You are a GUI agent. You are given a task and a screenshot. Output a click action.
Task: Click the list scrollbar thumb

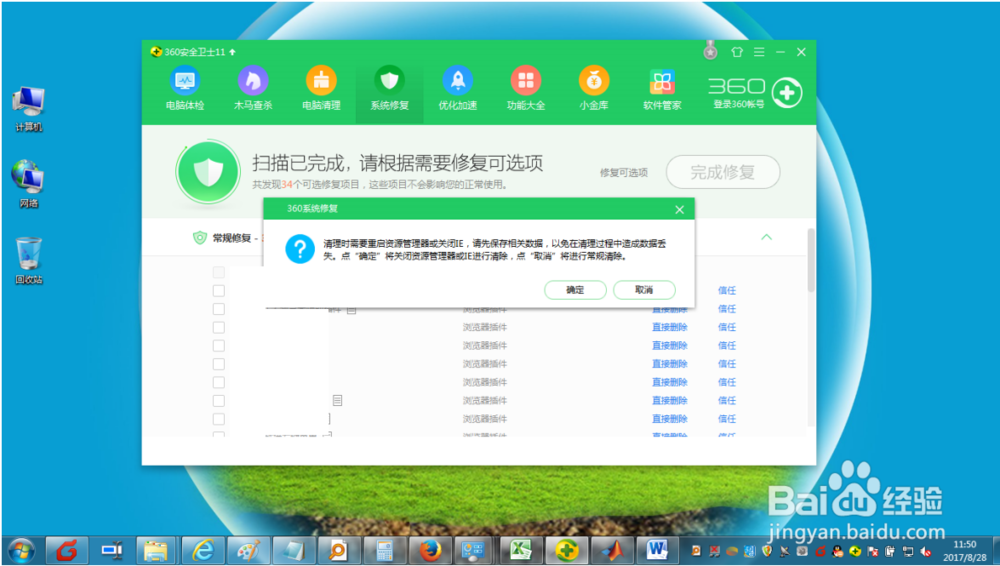click(811, 260)
